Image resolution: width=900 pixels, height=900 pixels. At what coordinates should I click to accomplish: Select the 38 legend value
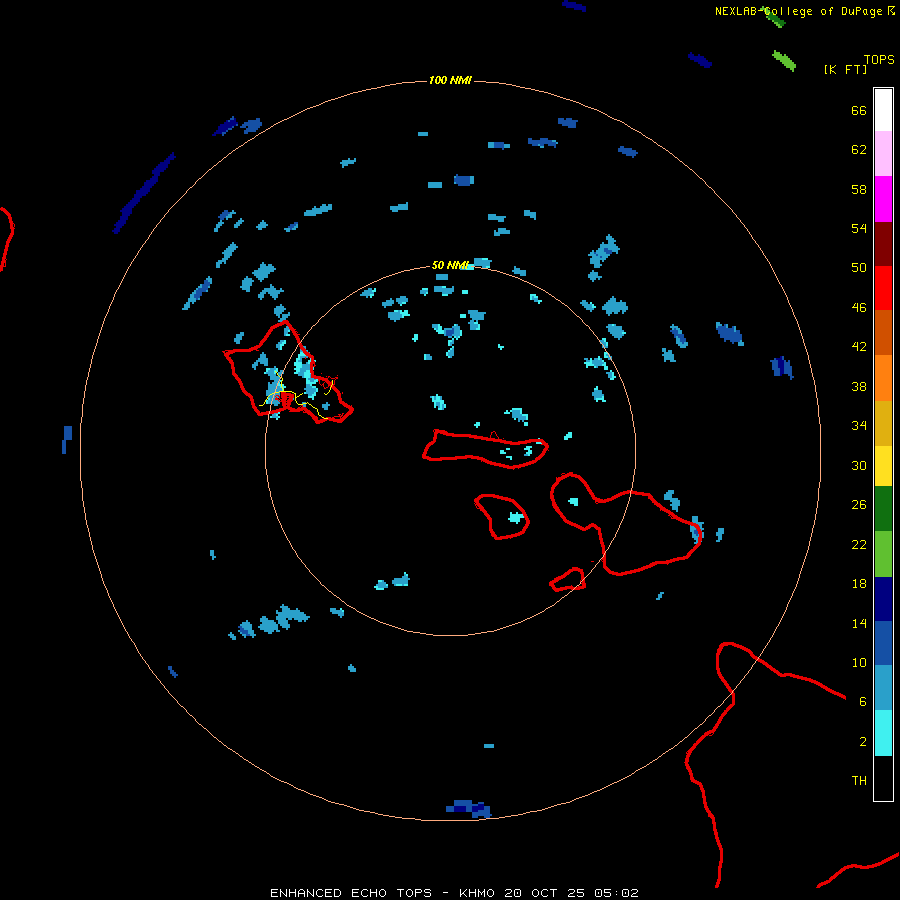pos(859,386)
